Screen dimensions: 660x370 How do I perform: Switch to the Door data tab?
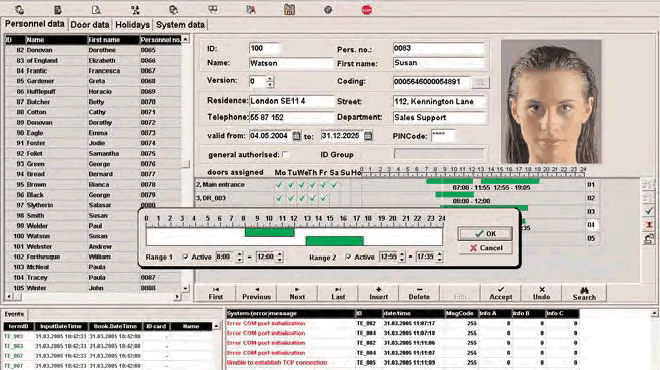coord(90,25)
